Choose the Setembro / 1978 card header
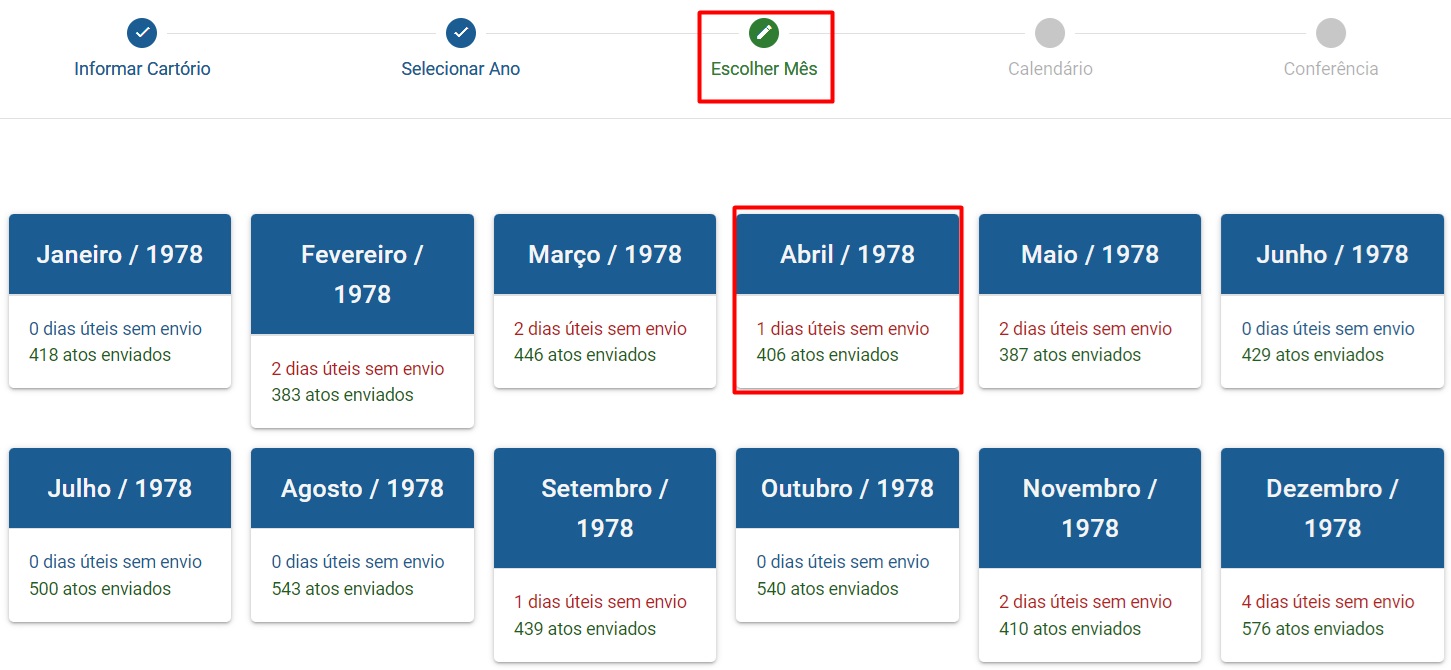1451x670 pixels. (x=605, y=508)
